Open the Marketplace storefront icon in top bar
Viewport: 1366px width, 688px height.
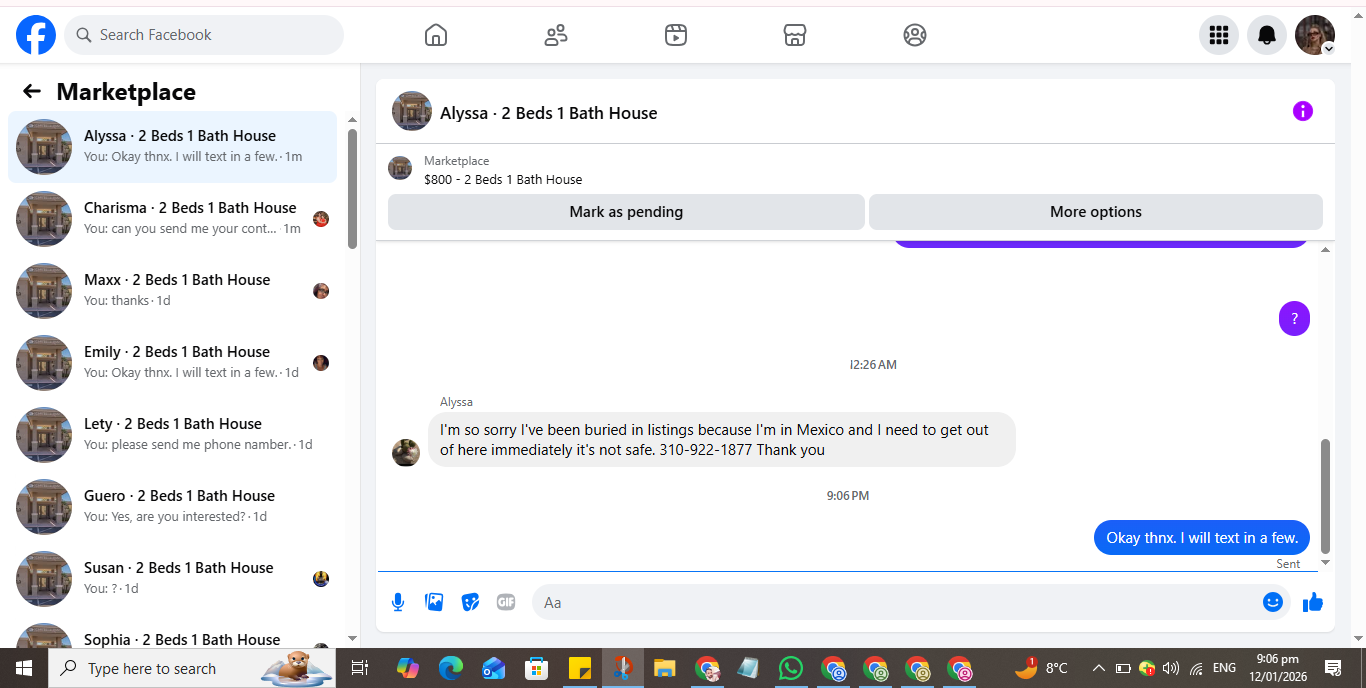pos(795,35)
